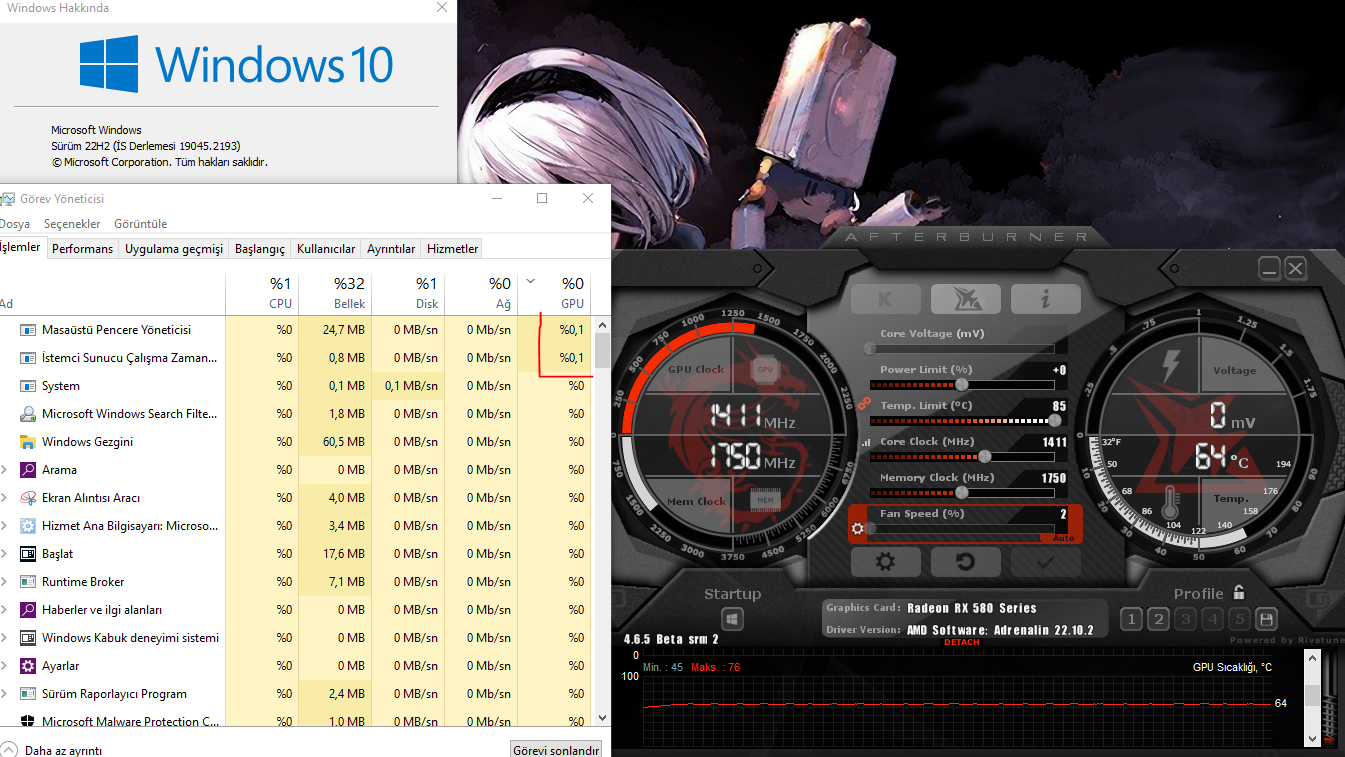Click the Haberler ve ilgi alanları icon
Viewport: 1345px width, 757px height.
[x=28, y=610]
